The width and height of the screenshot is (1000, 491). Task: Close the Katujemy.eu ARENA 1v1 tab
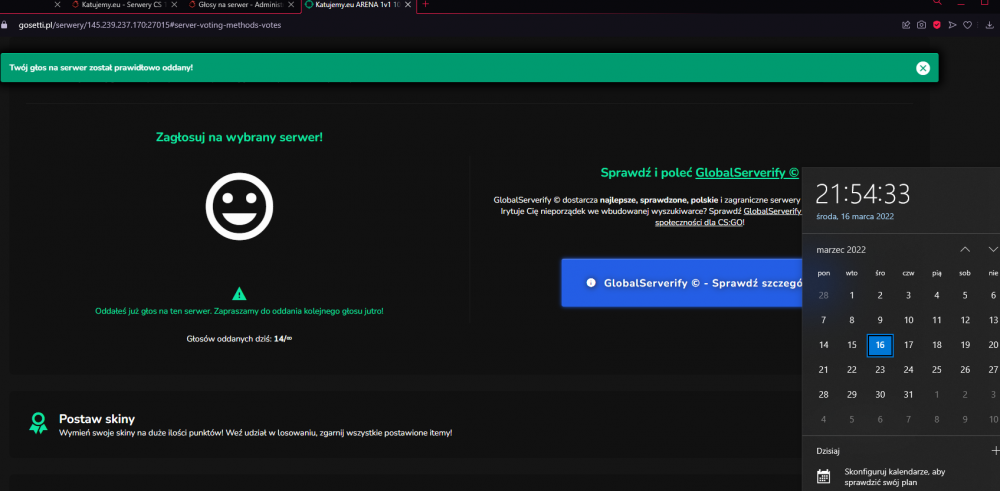[x=407, y=4]
